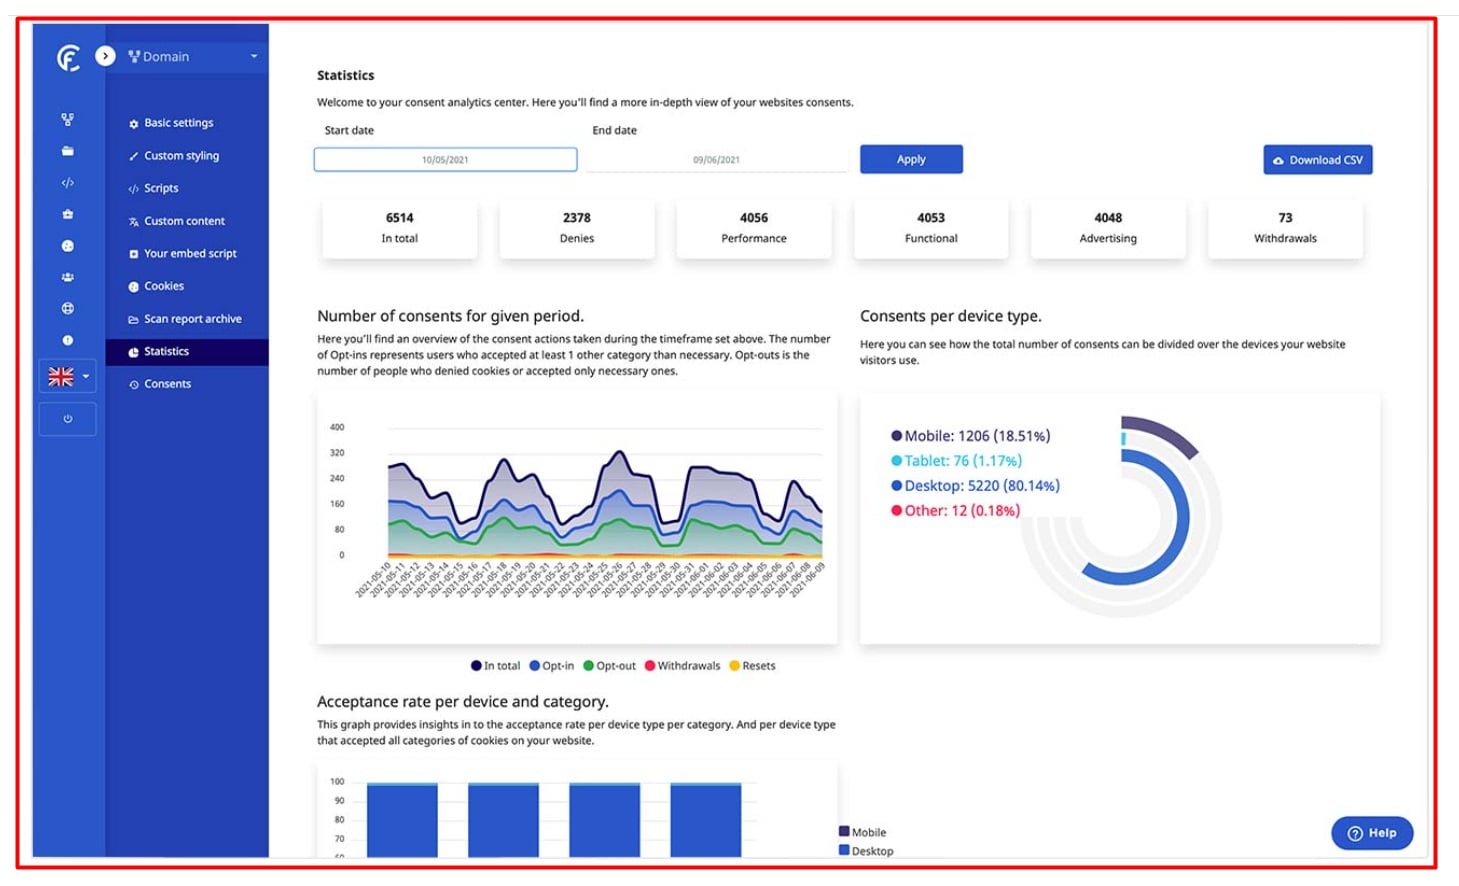
Task: Click the 4056 Performance stat card
Action: 754,228
